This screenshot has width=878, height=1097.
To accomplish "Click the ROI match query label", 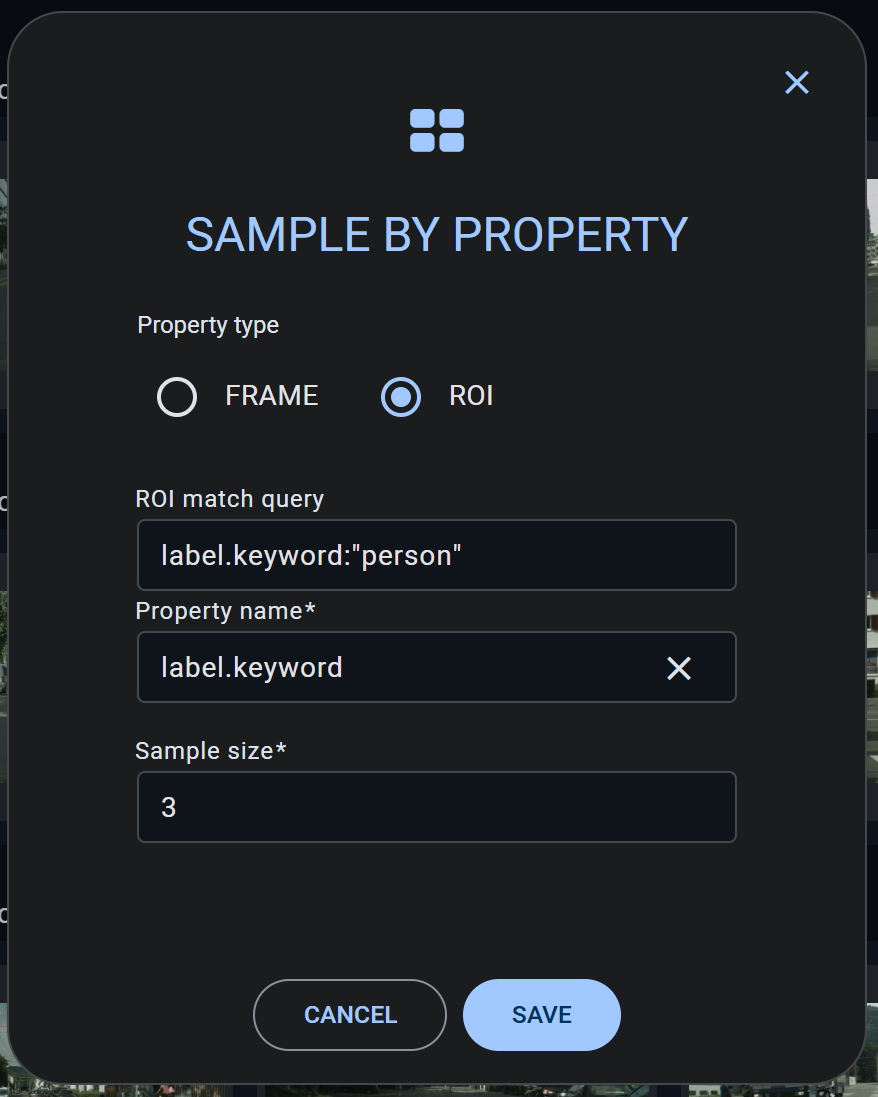I will 229,498.
